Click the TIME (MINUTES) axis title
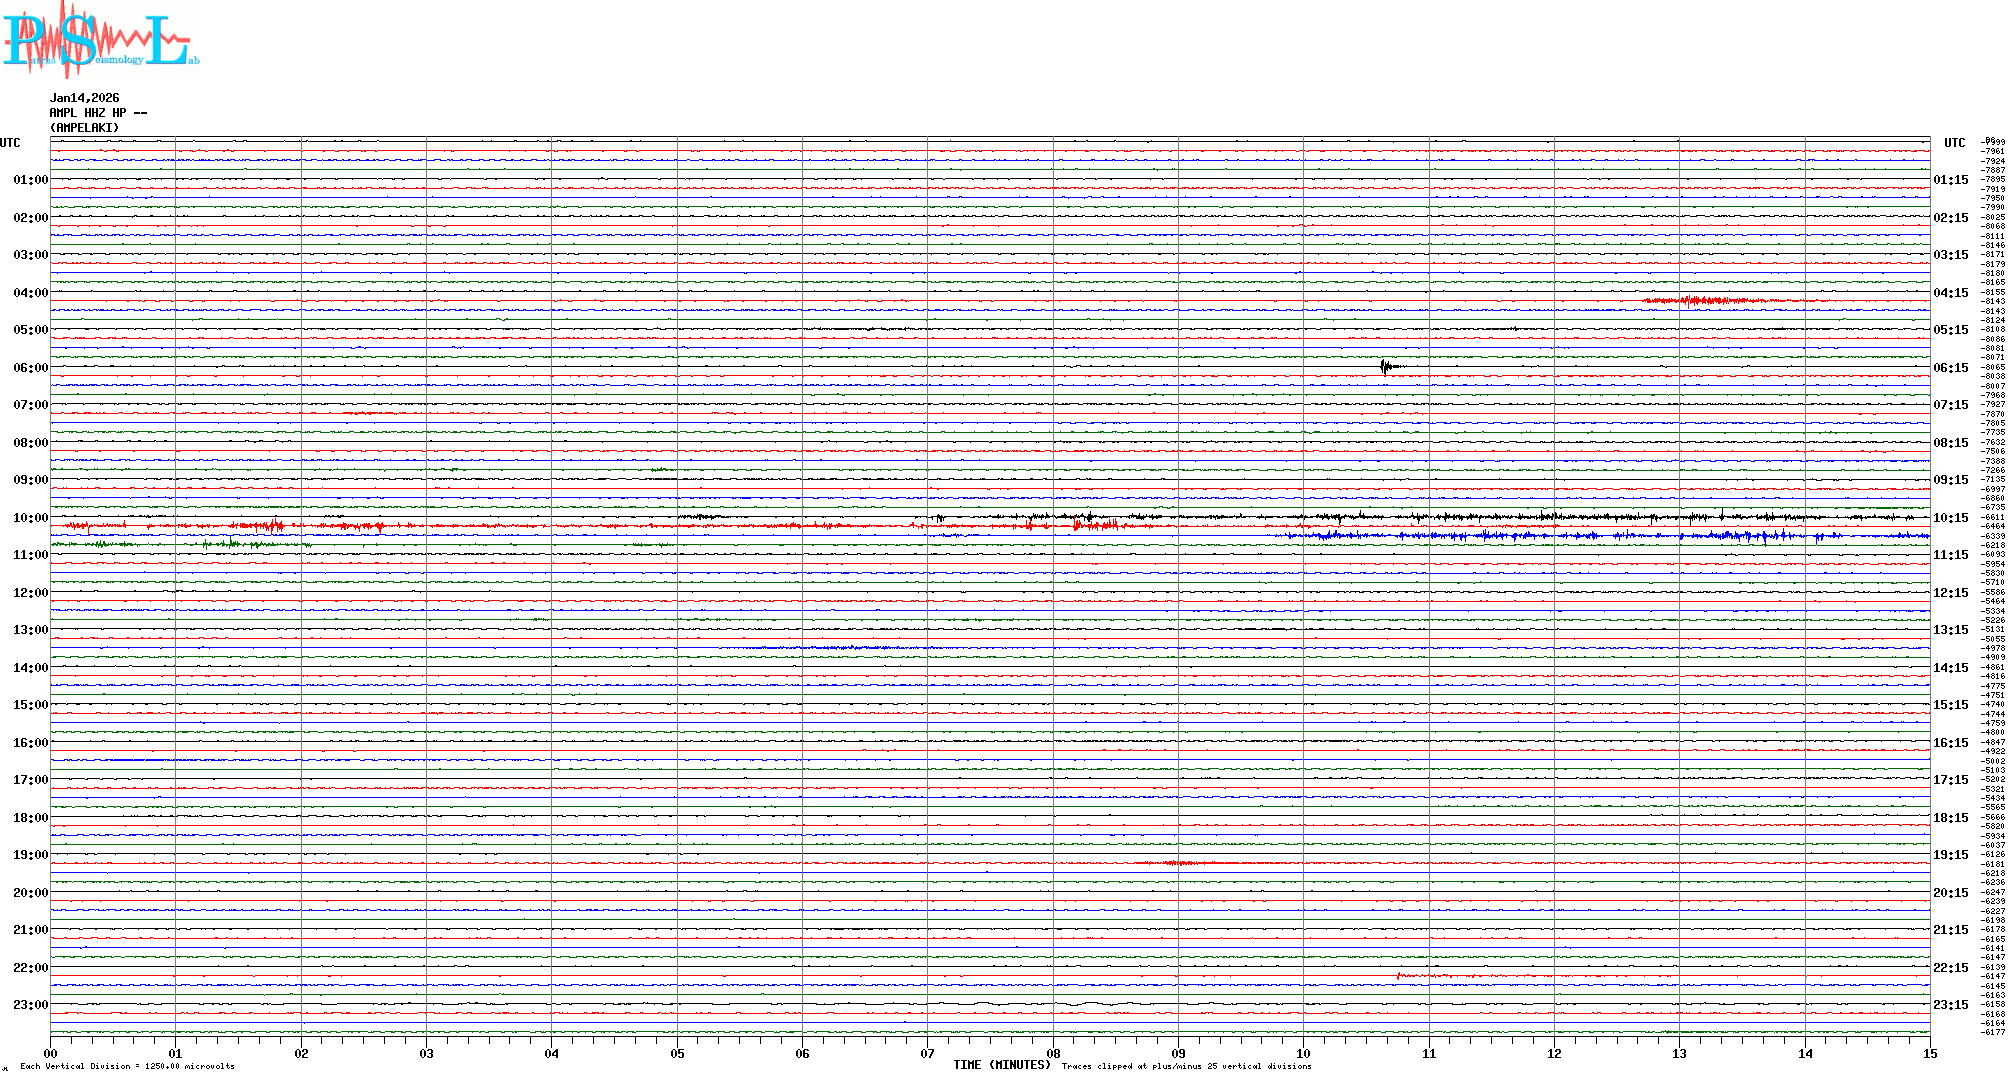 coord(1002,1065)
